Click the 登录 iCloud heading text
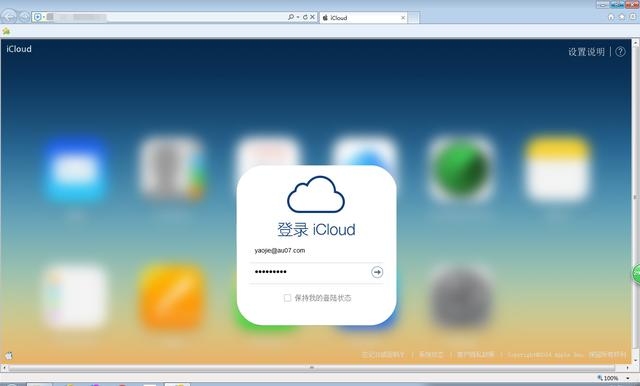 tap(316, 230)
